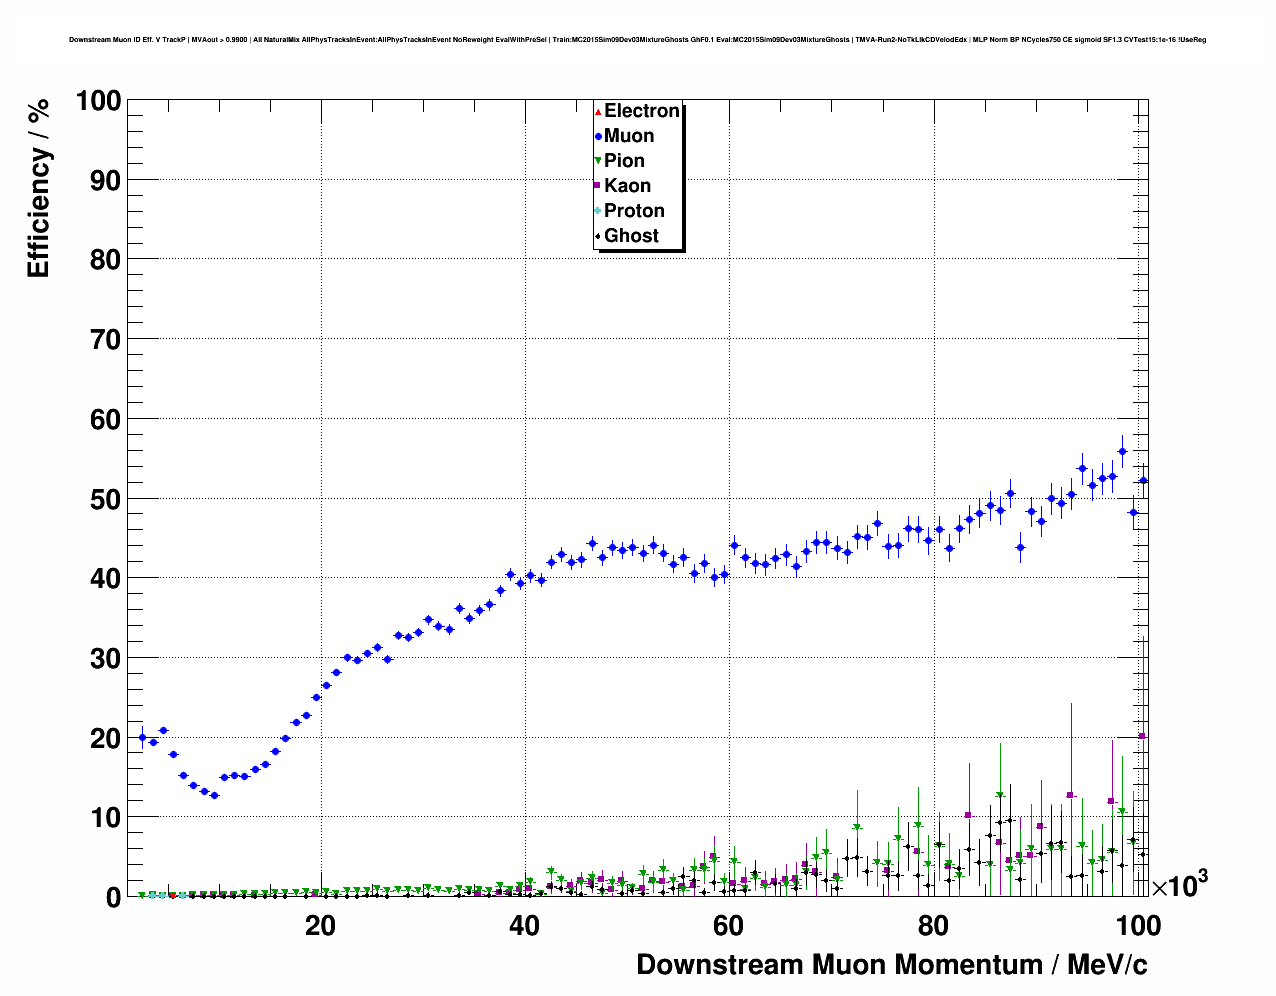Select the Kaon label in the legend
Viewport: 1276px width, 996px height.
coord(627,186)
